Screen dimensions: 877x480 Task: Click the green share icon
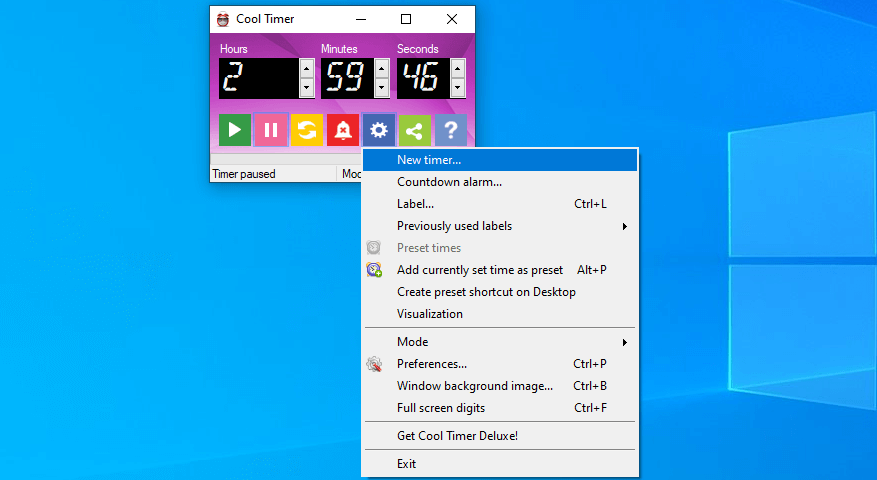pos(414,130)
